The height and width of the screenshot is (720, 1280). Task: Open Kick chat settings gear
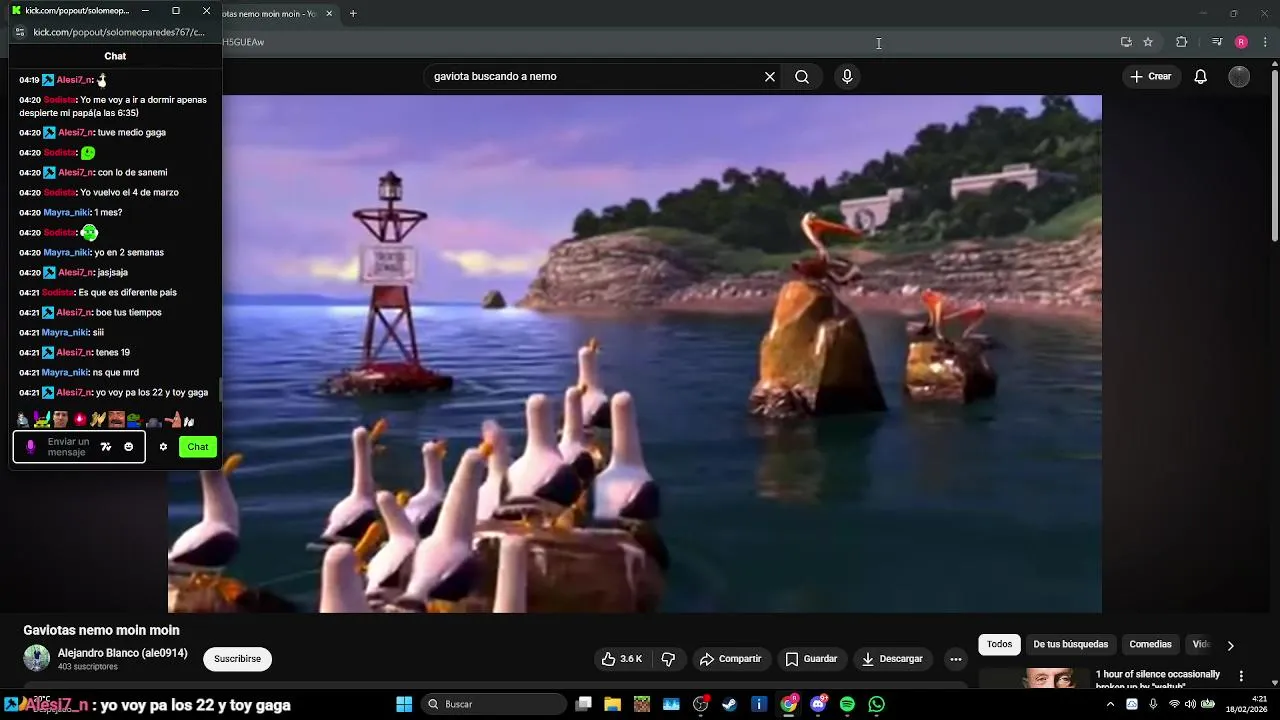coord(163,447)
